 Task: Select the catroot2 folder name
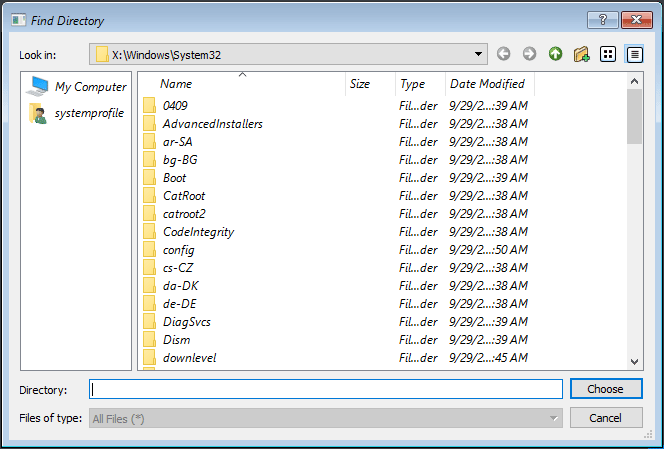click(x=184, y=213)
